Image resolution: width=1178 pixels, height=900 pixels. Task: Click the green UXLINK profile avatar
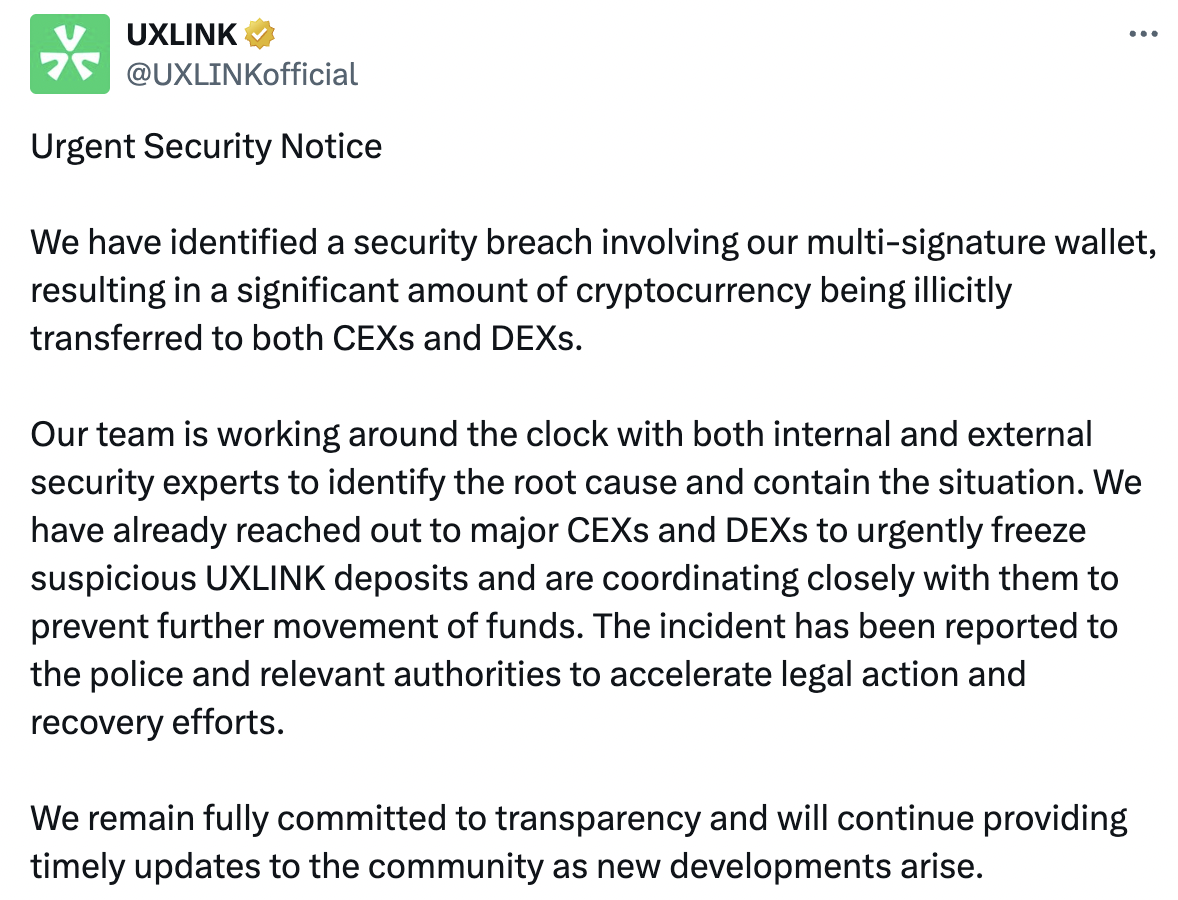pos(70,54)
